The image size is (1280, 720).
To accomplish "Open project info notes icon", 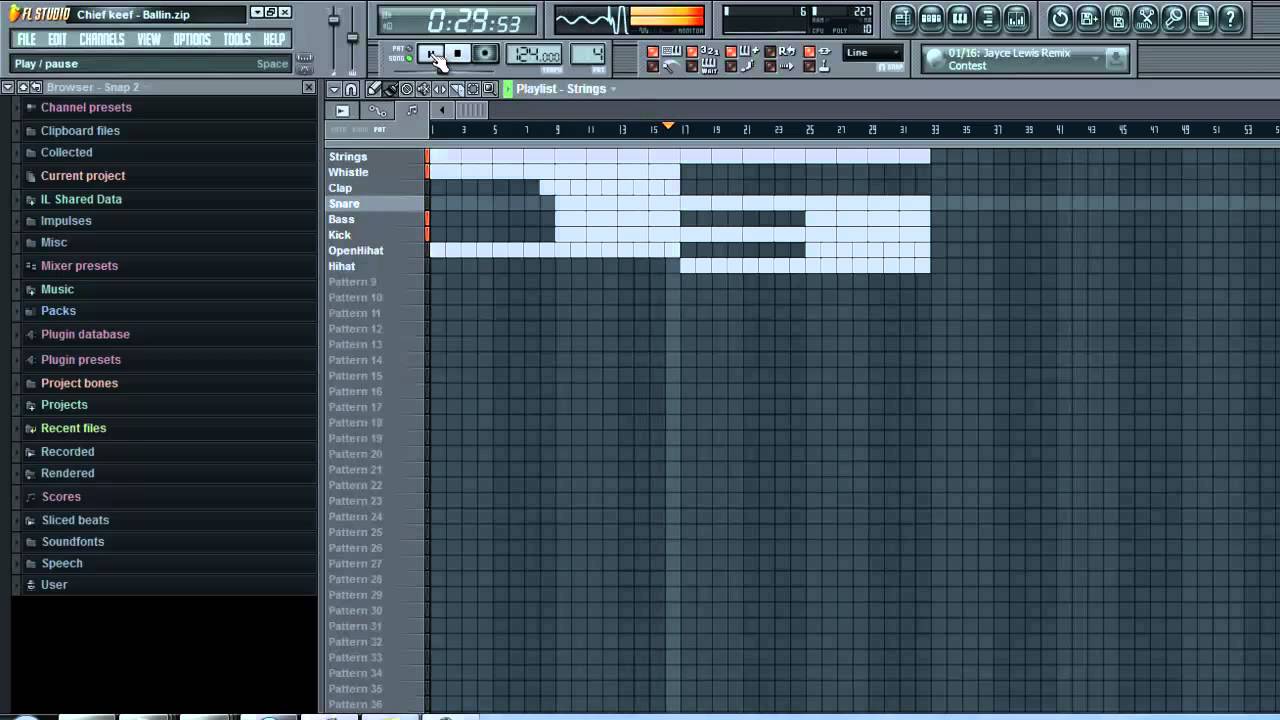I will [1203, 17].
